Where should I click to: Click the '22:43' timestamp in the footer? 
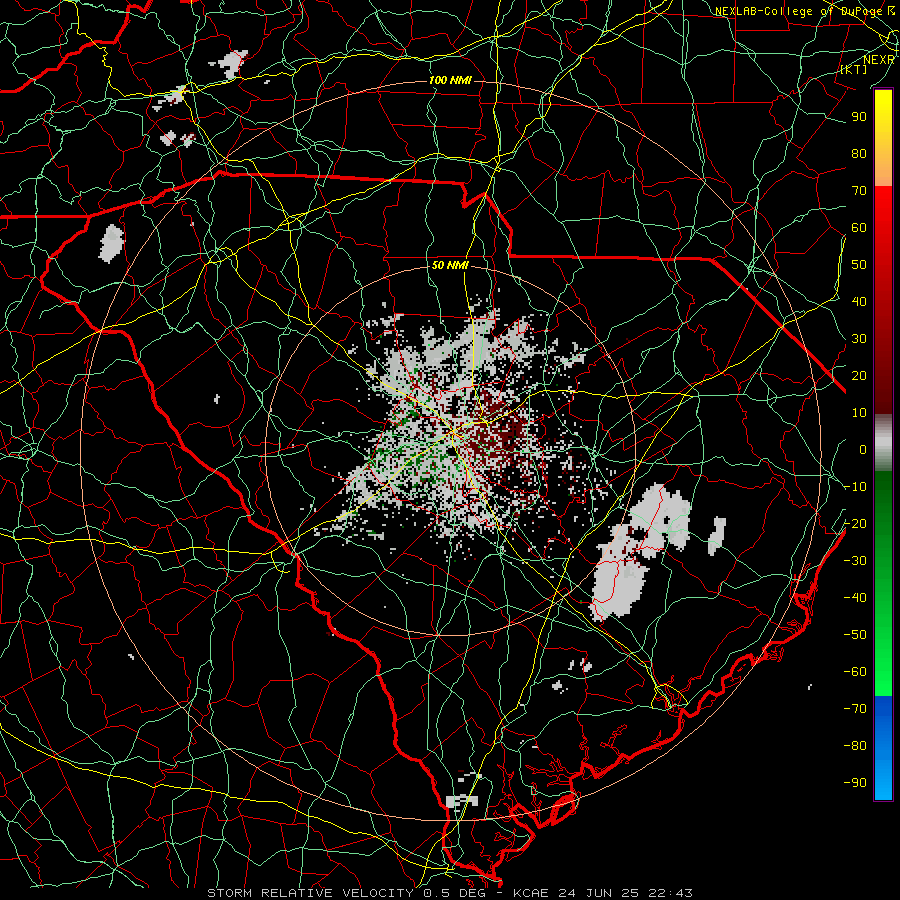670,893
